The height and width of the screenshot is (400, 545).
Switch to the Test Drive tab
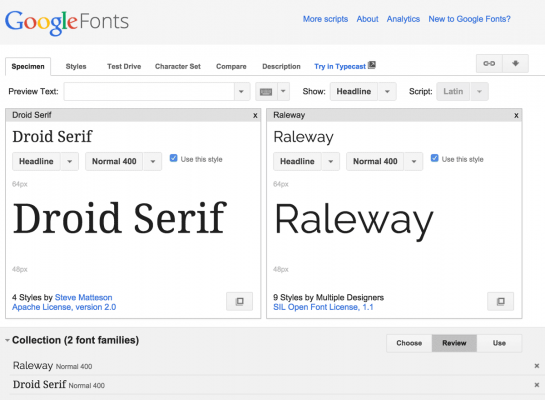124,66
